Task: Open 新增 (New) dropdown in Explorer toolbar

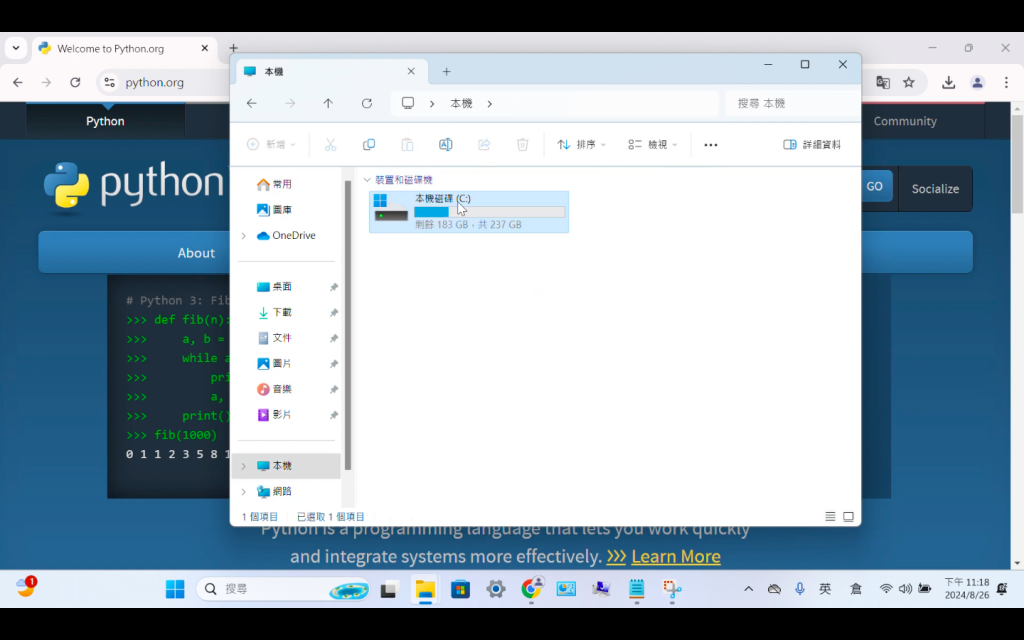Action: (x=271, y=144)
